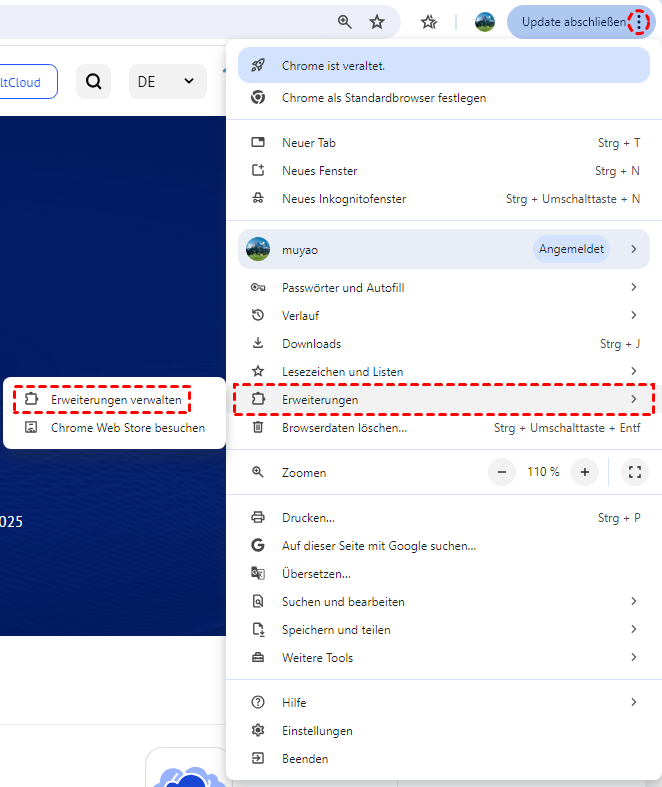
Task: Expand the muyao profile submenu arrow
Action: click(634, 249)
